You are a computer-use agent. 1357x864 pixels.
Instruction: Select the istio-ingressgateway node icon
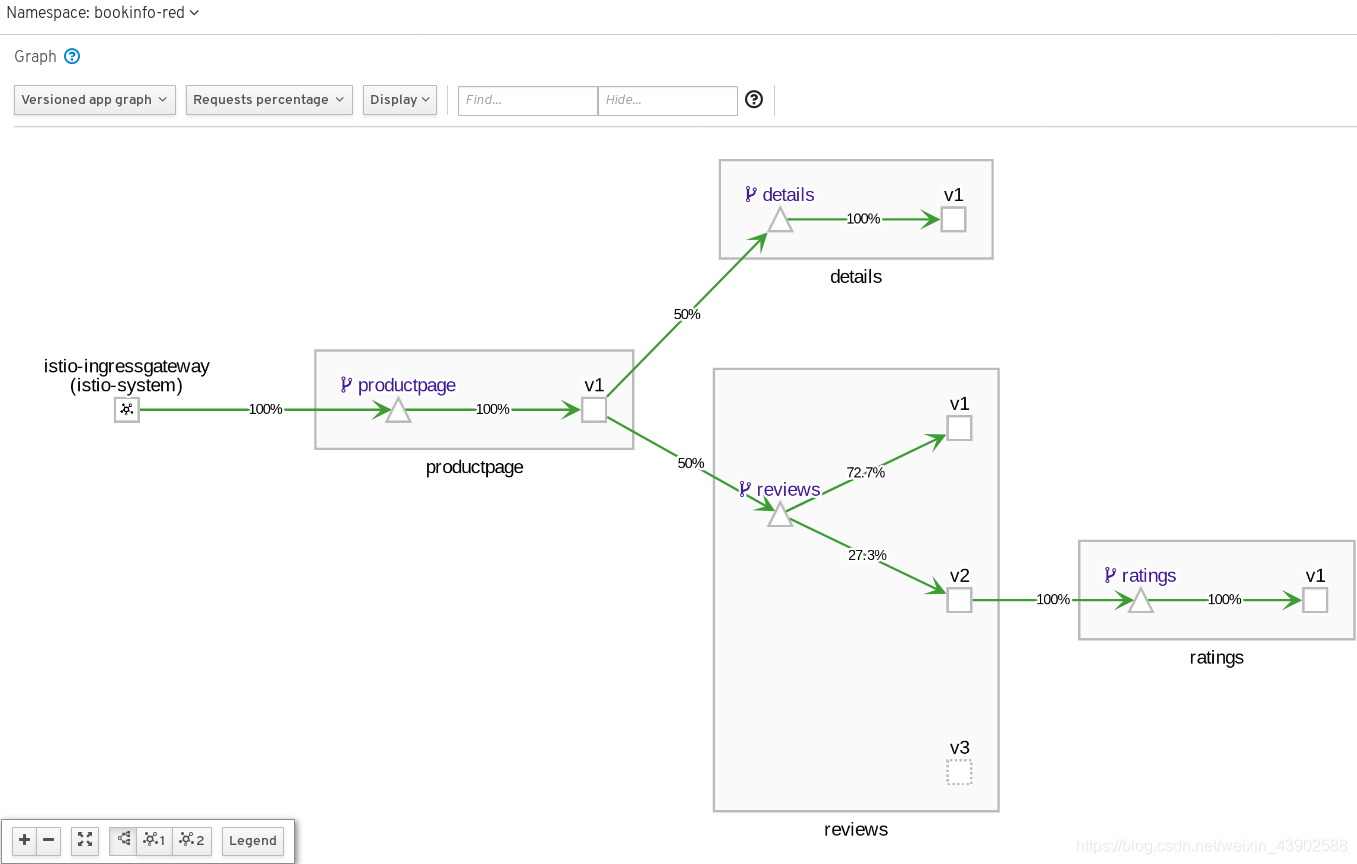tap(127, 410)
